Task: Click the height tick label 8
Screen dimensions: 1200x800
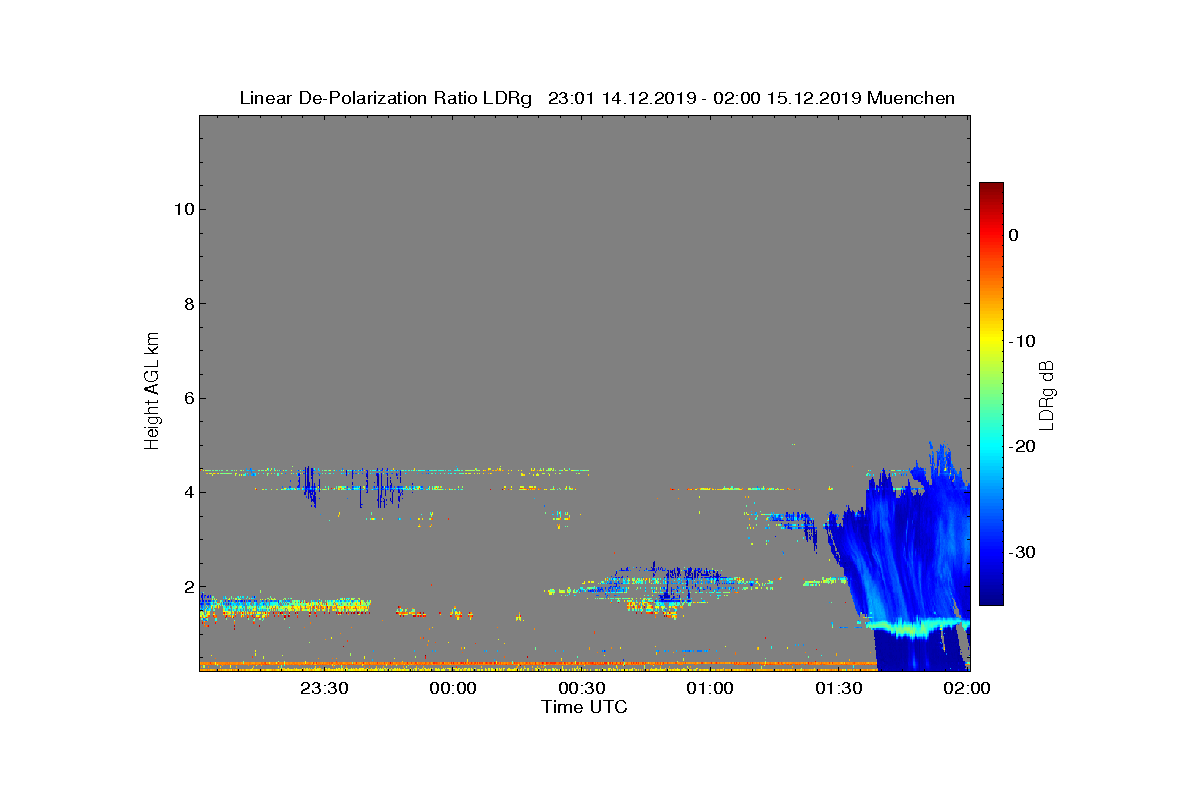Action: (187, 304)
